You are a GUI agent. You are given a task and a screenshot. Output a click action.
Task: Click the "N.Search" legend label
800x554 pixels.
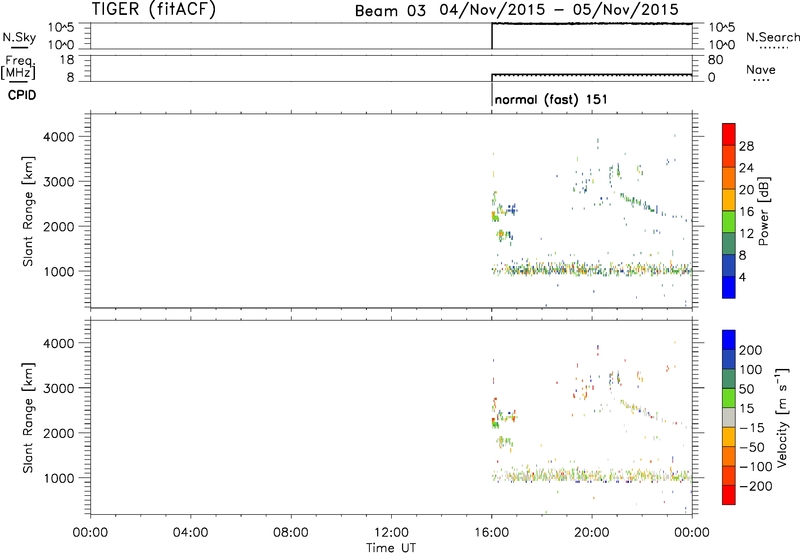(772, 37)
